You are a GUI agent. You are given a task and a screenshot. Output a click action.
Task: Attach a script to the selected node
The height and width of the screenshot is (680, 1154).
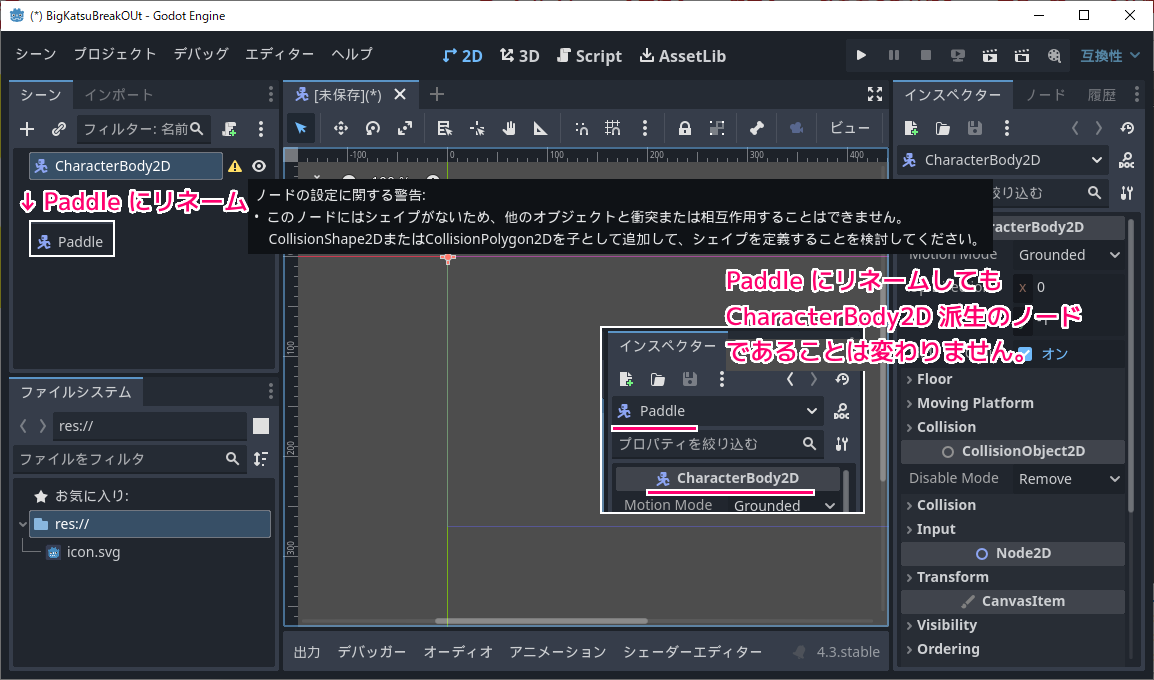pyautogui.click(x=230, y=129)
